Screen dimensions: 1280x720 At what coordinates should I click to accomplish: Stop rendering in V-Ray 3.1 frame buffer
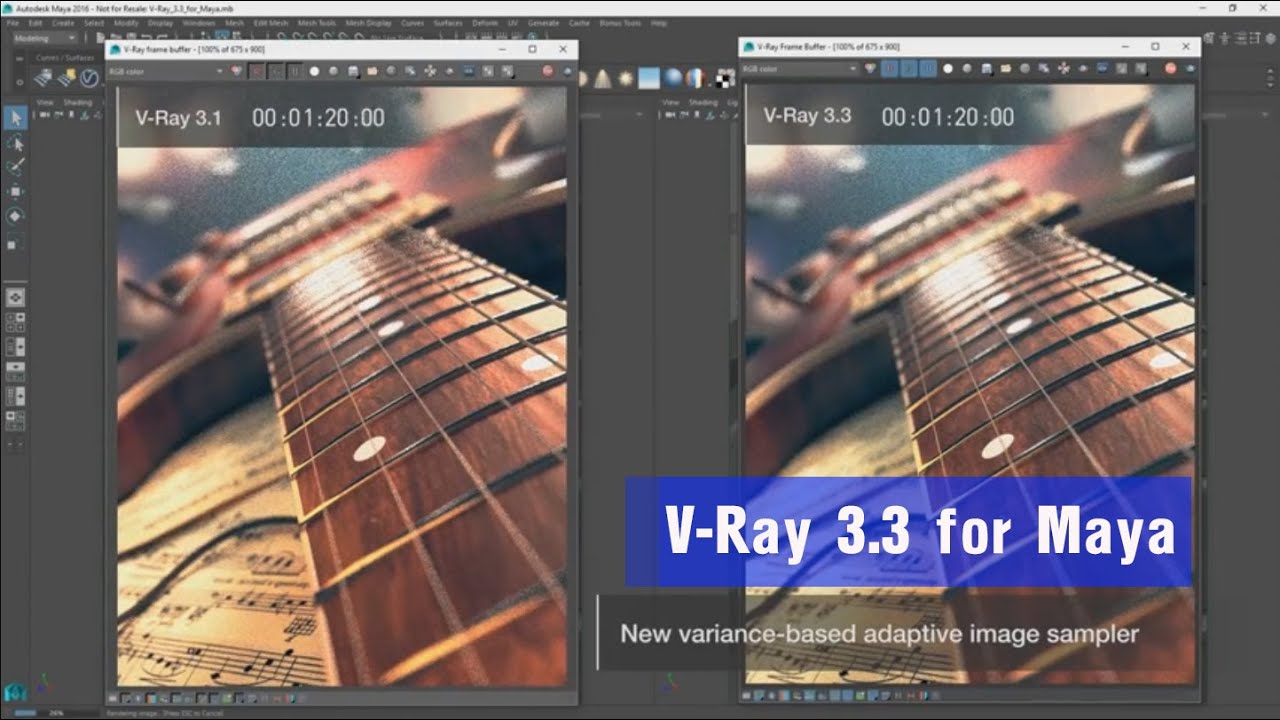[x=548, y=71]
